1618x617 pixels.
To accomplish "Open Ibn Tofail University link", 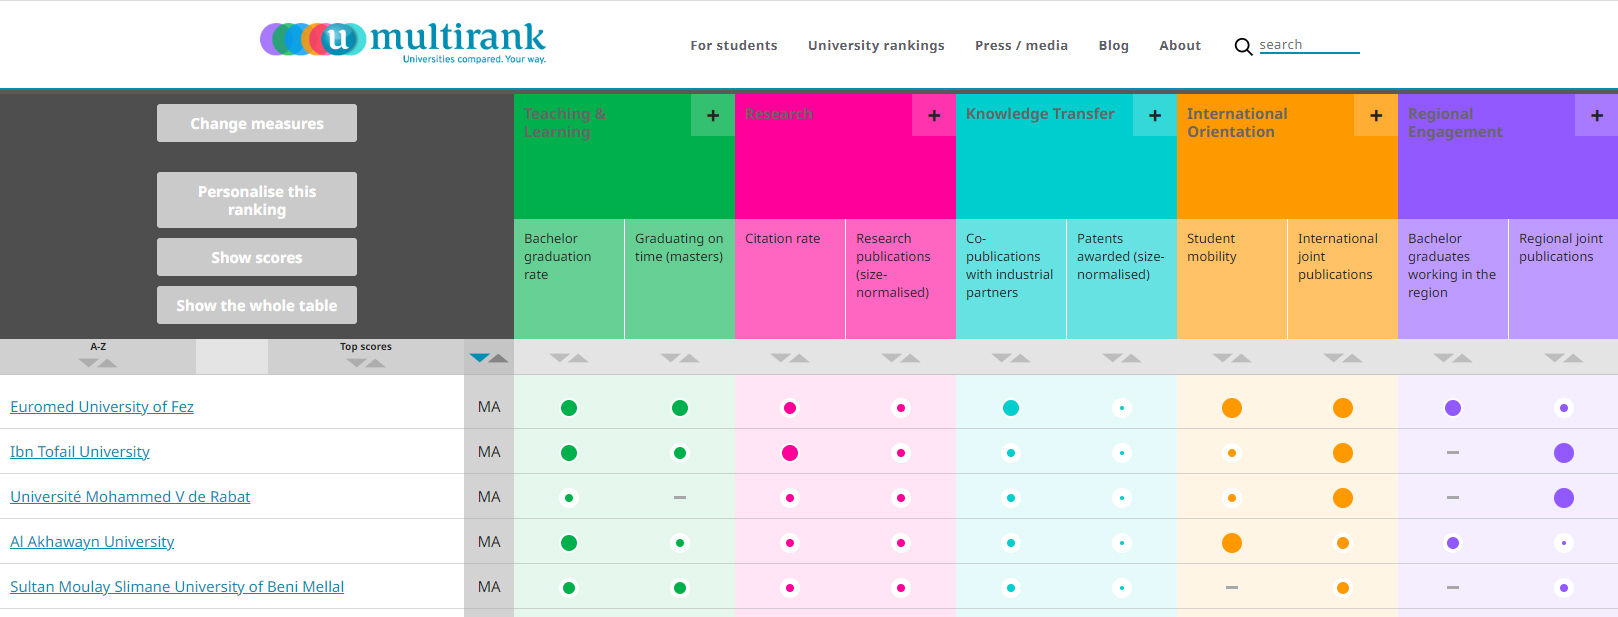I will 80,452.
